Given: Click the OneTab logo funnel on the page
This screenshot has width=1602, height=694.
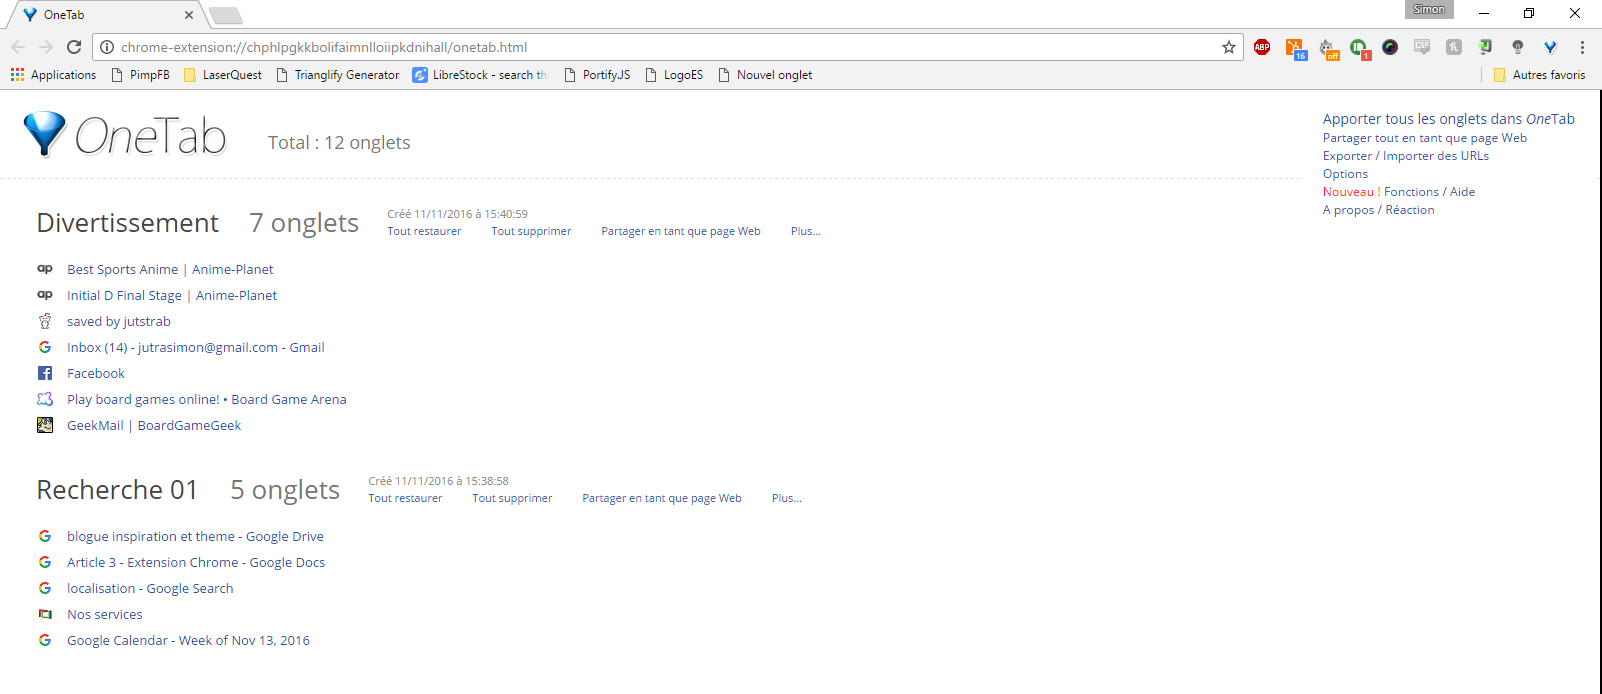Looking at the screenshot, I should 44,134.
